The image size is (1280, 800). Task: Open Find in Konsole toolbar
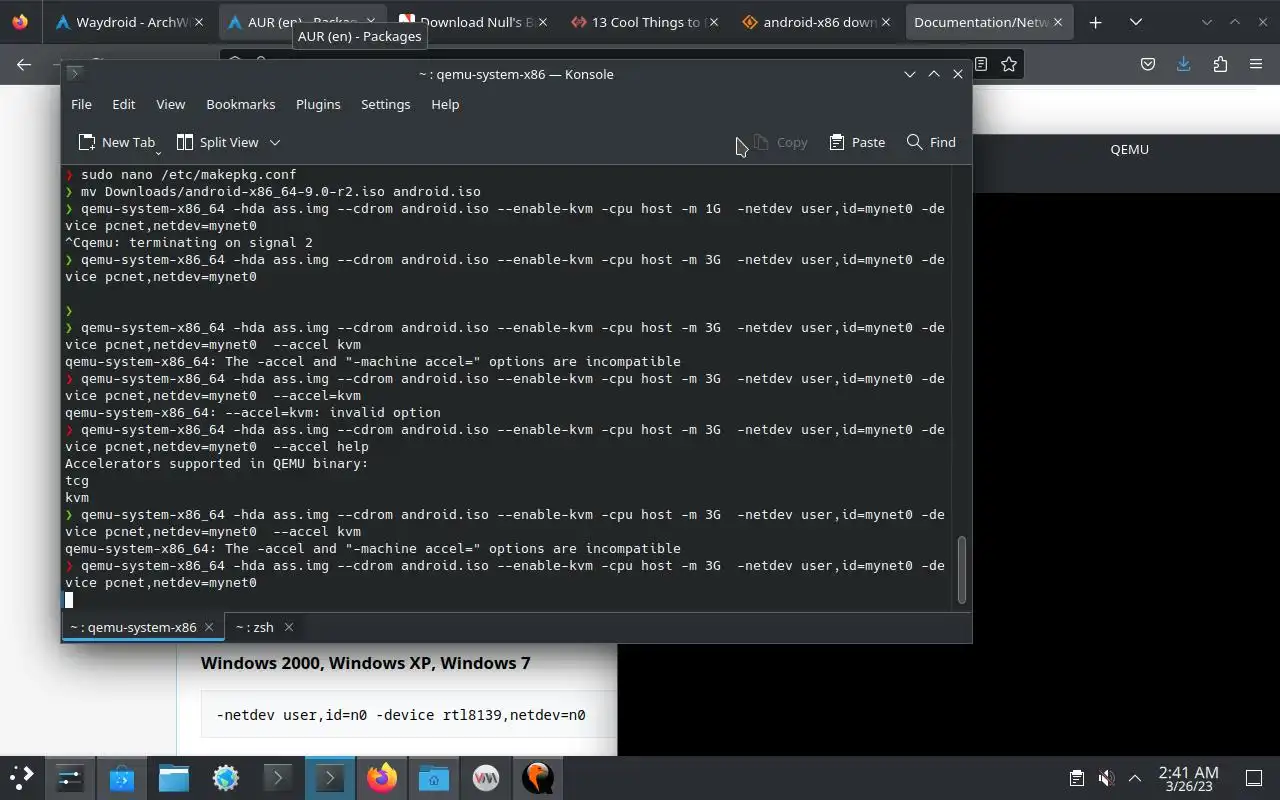point(931,142)
